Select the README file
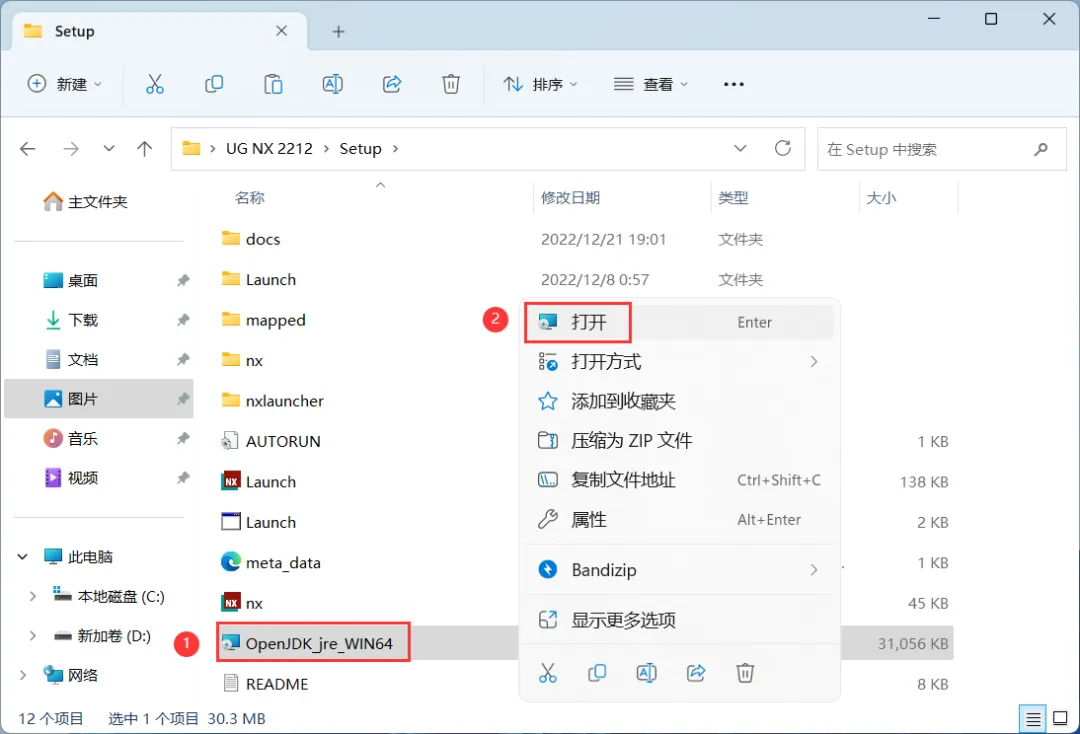The height and width of the screenshot is (734, 1080). click(266, 684)
